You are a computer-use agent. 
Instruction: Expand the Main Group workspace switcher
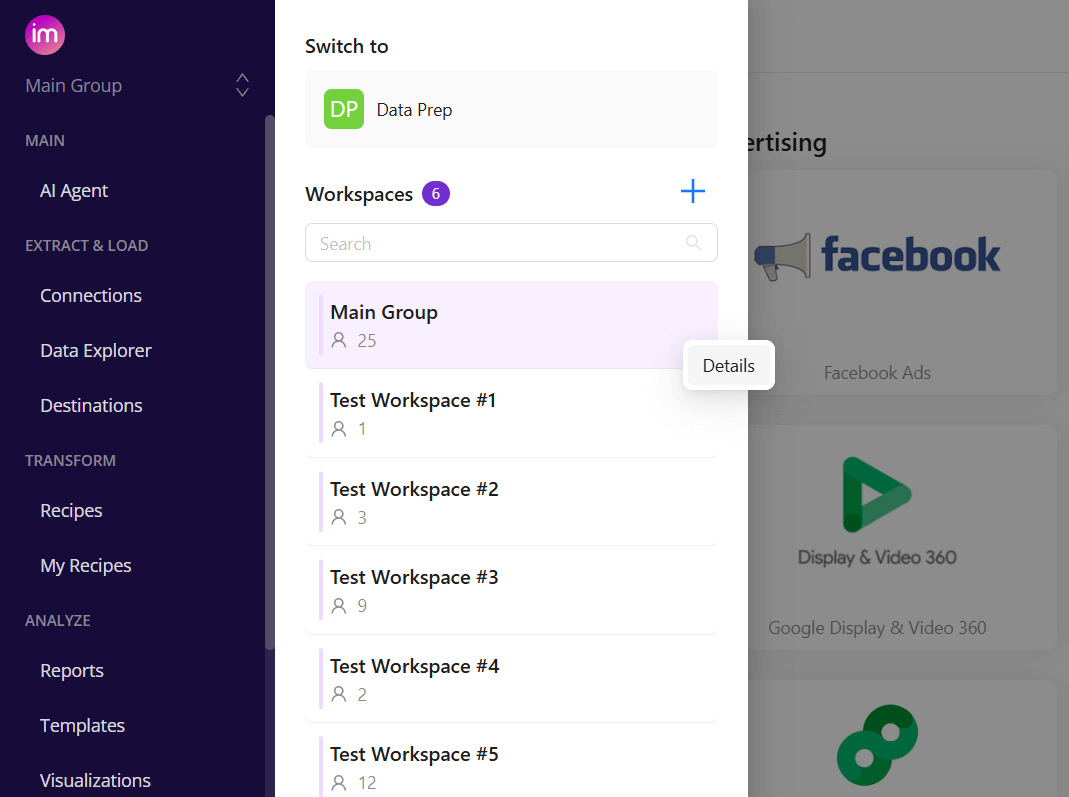point(242,85)
